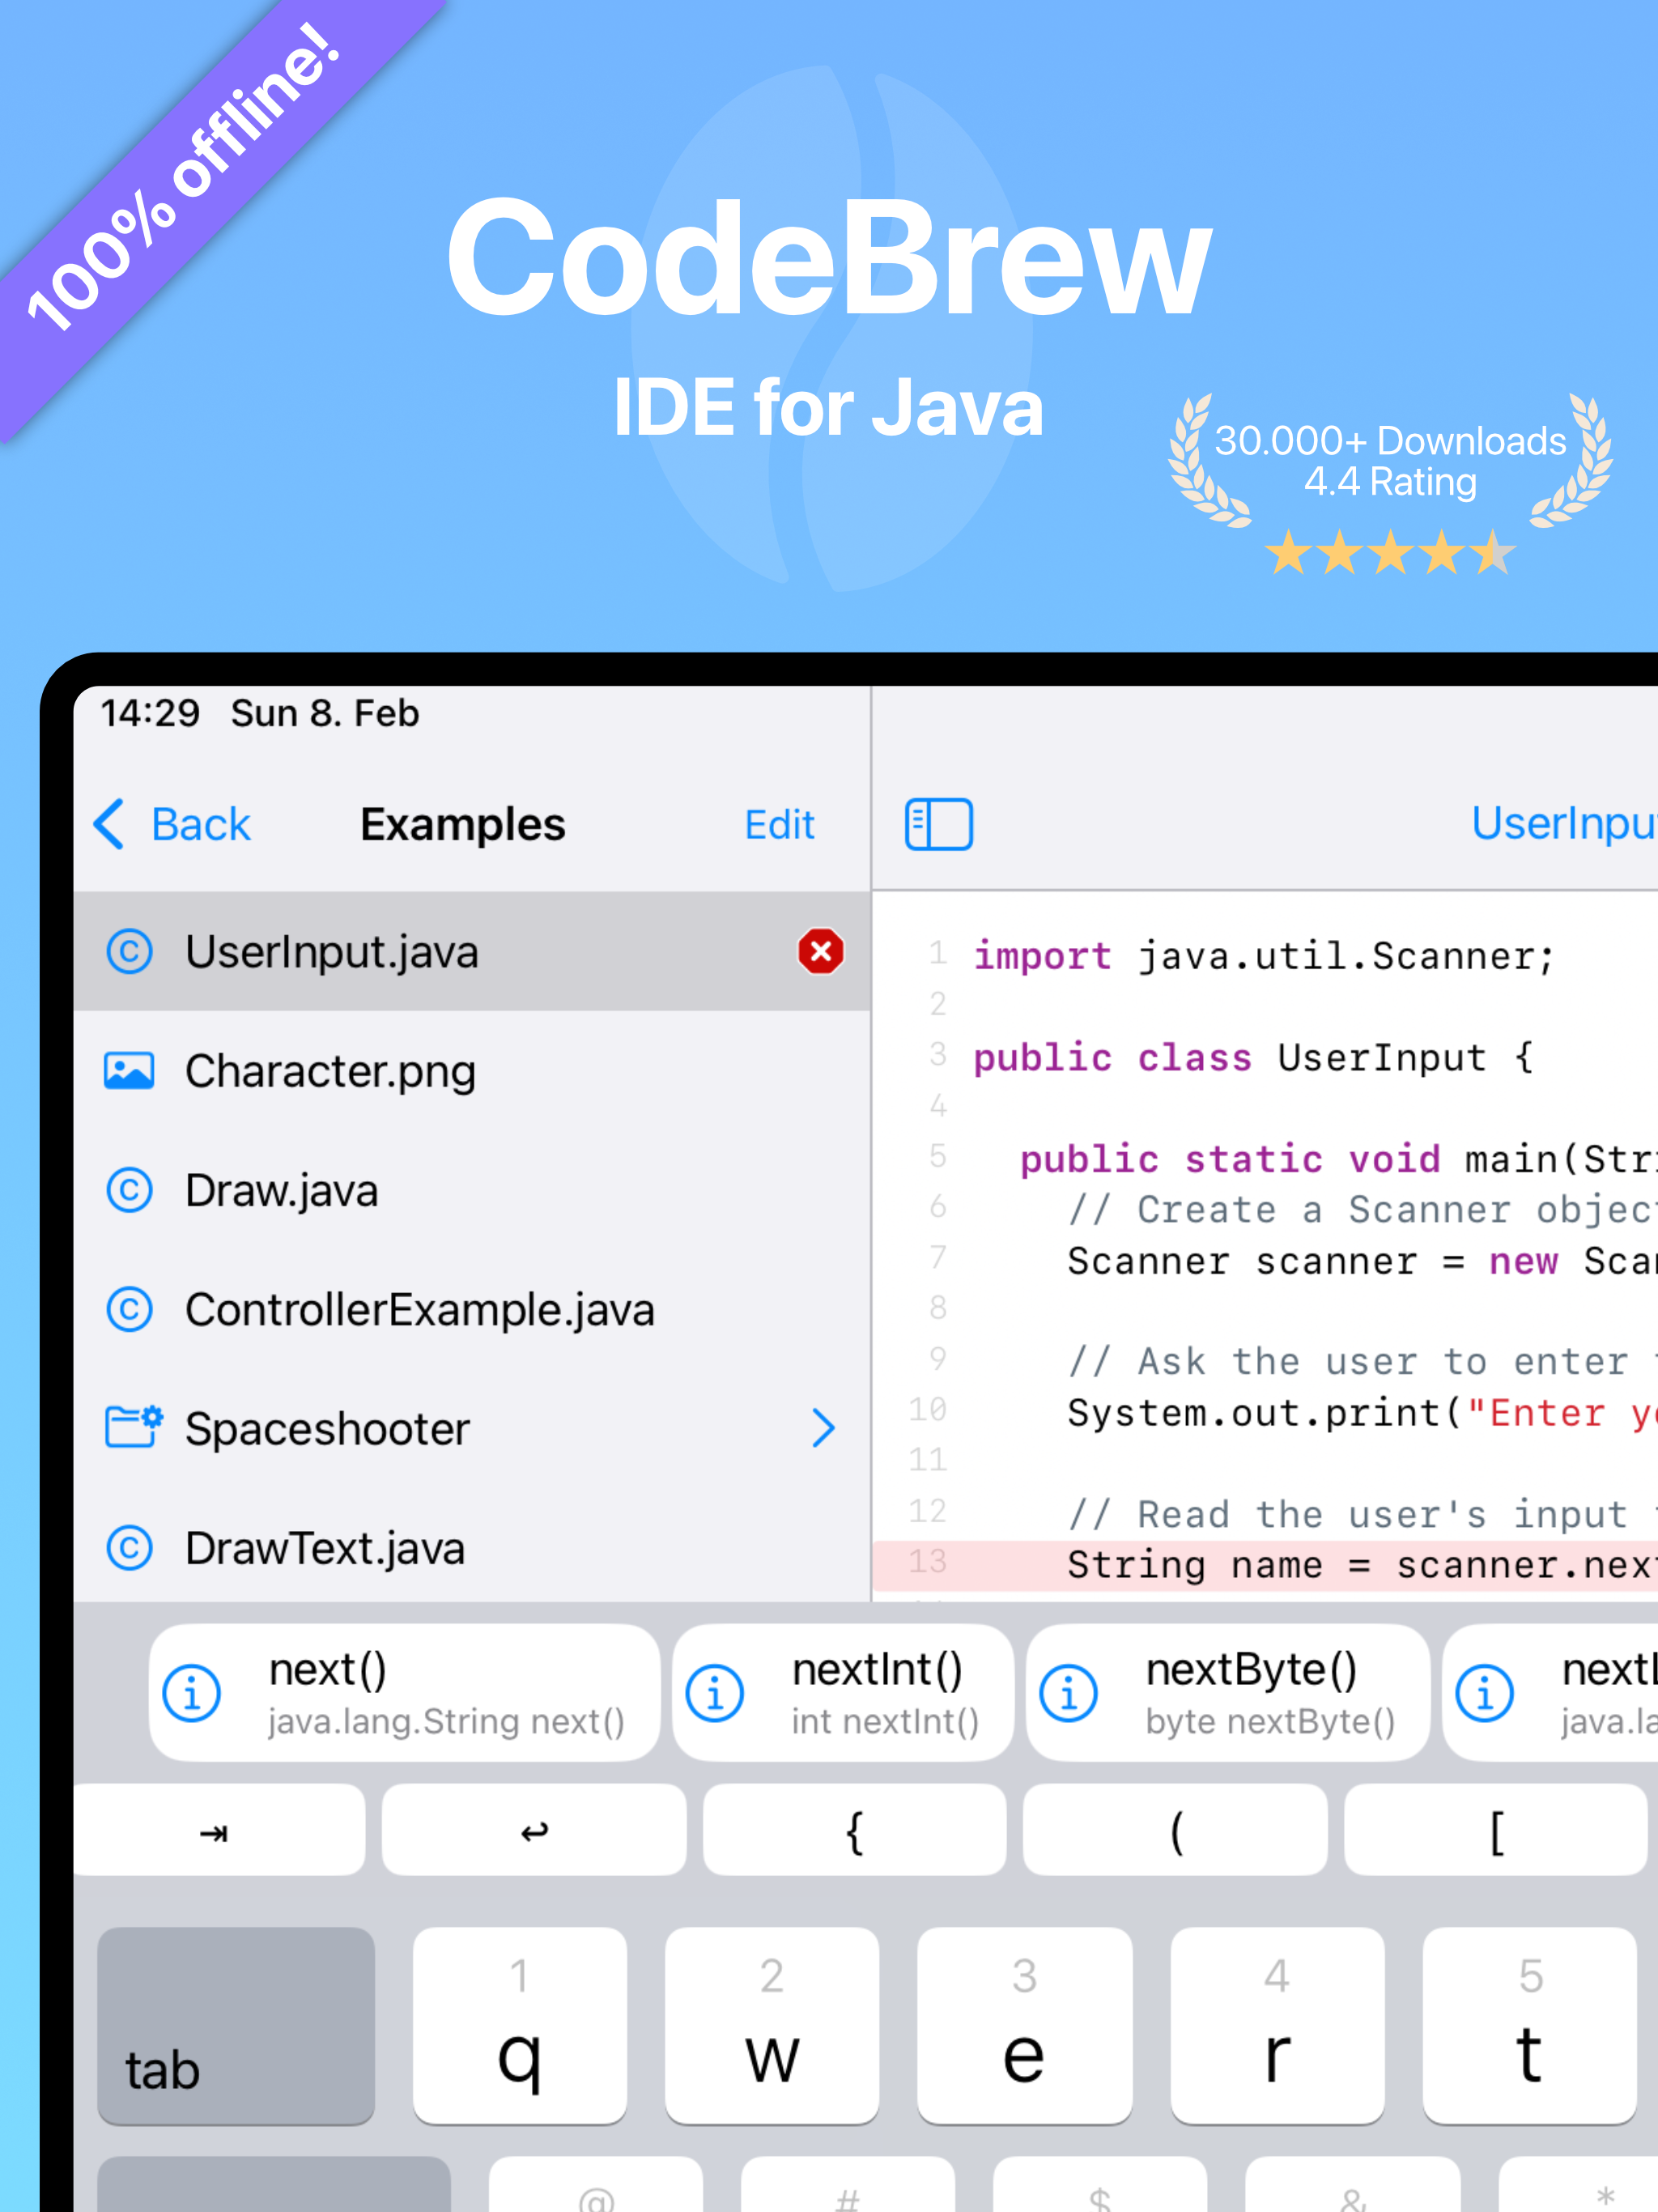Tap the w key
The height and width of the screenshot is (2212, 1658).
(x=772, y=2026)
